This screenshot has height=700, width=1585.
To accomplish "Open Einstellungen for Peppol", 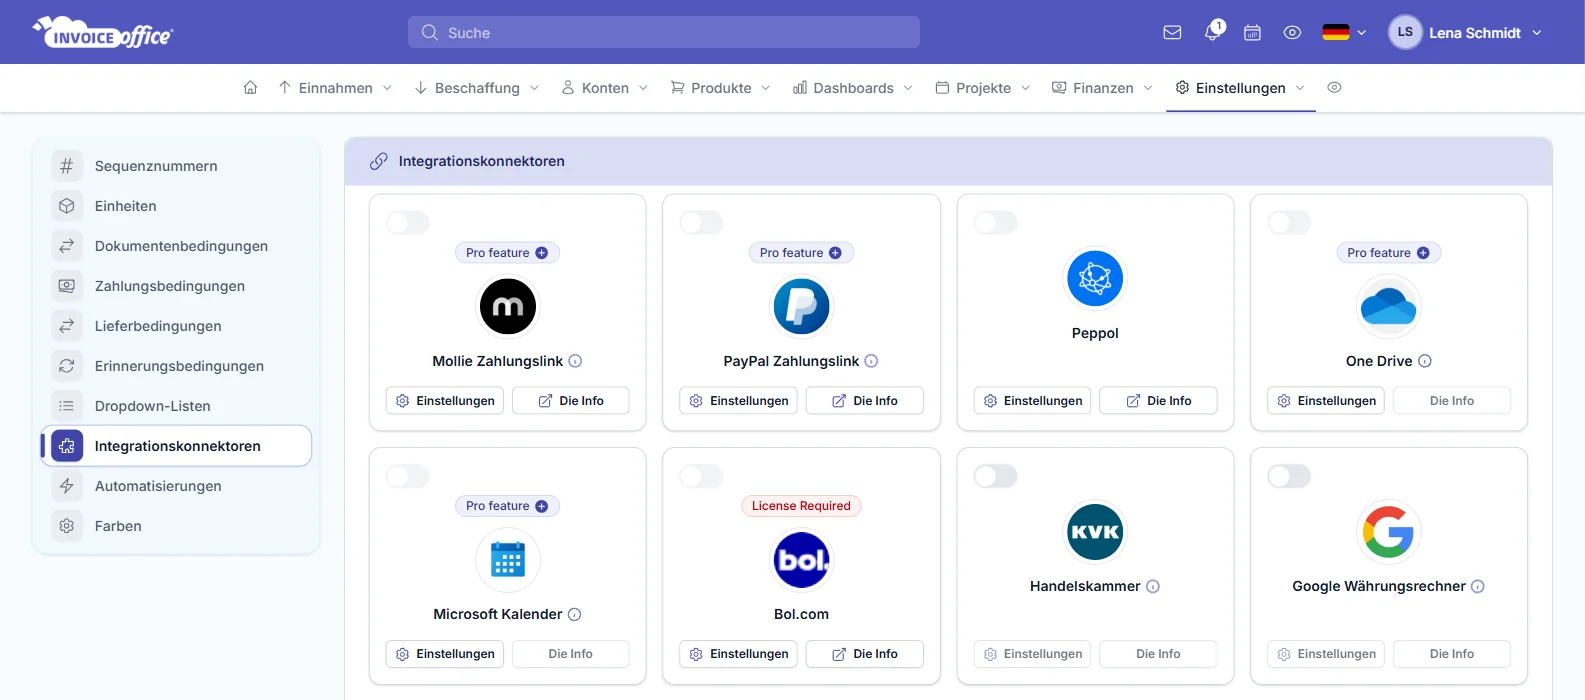I will [x=1032, y=401].
